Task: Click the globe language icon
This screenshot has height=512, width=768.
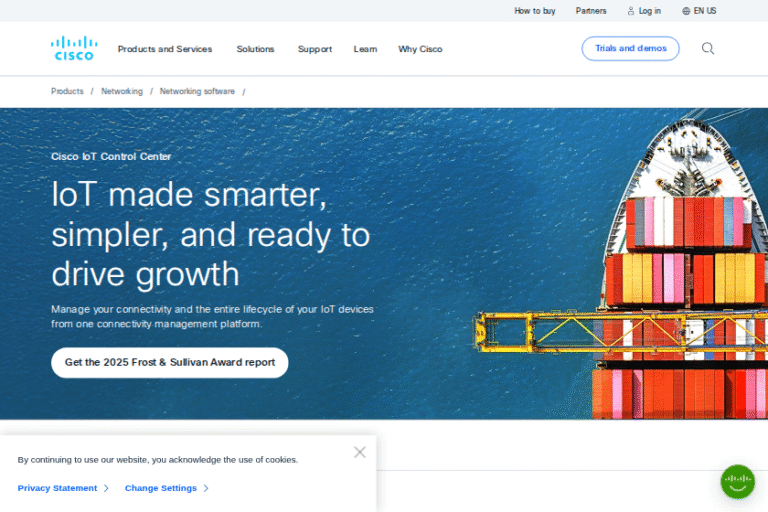Action: [x=686, y=11]
